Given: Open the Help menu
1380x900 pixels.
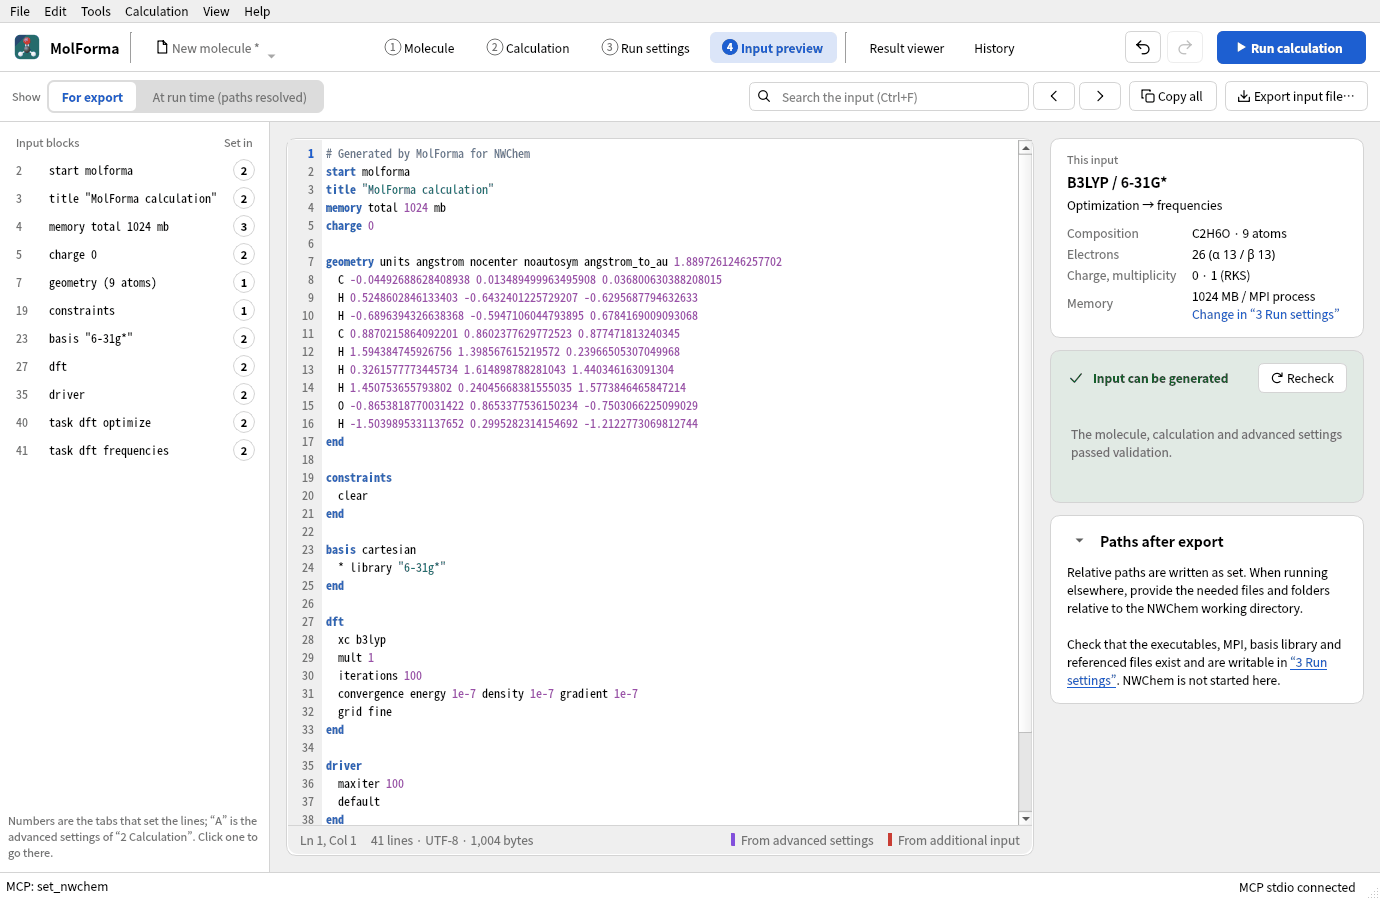Looking at the screenshot, I should (x=257, y=11).
